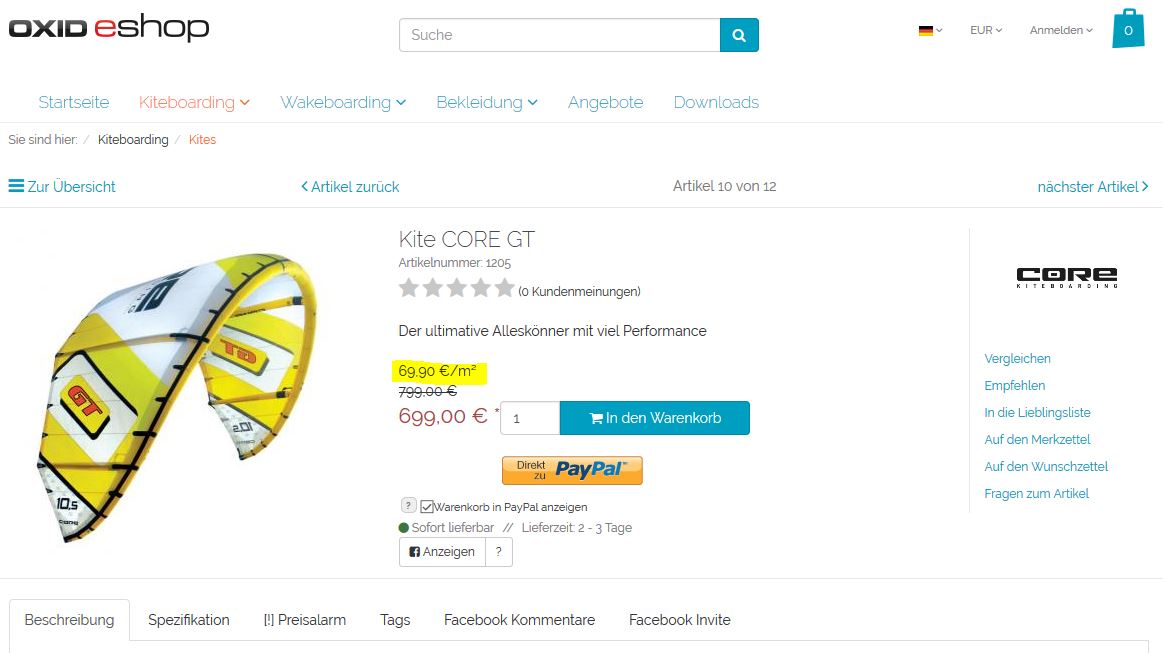The width and height of the screenshot is (1163, 653).
Task: Open the EUR currency dropdown
Action: pyautogui.click(x=985, y=30)
